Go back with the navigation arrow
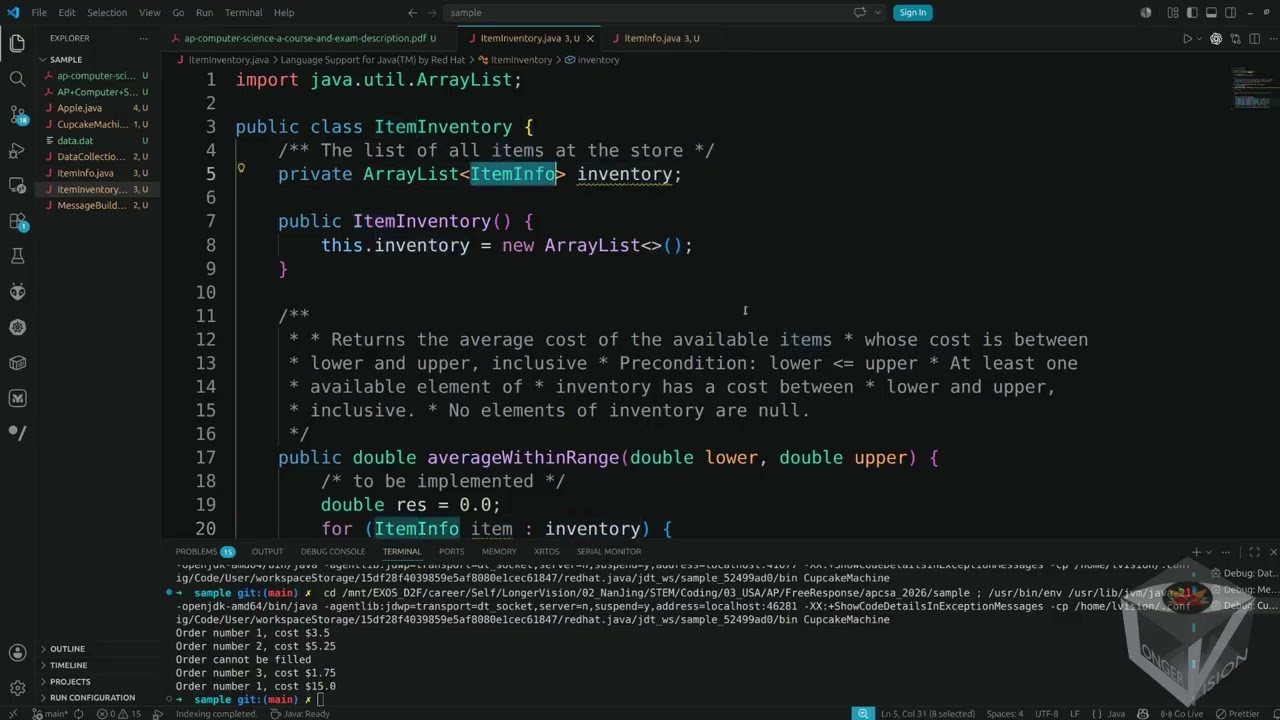This screenshot has height=720, width=1280. tap(412, 13)
